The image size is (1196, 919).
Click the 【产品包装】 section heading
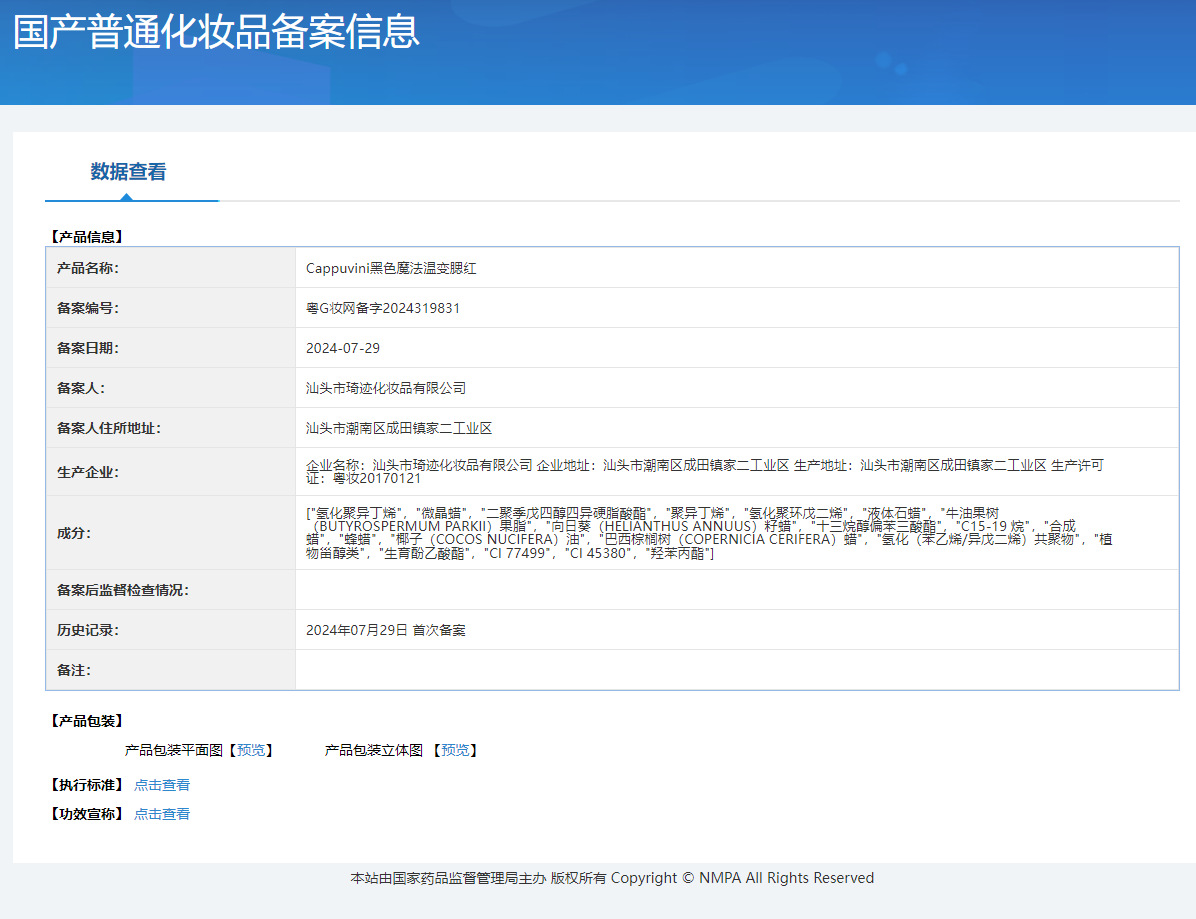[86, 721]
